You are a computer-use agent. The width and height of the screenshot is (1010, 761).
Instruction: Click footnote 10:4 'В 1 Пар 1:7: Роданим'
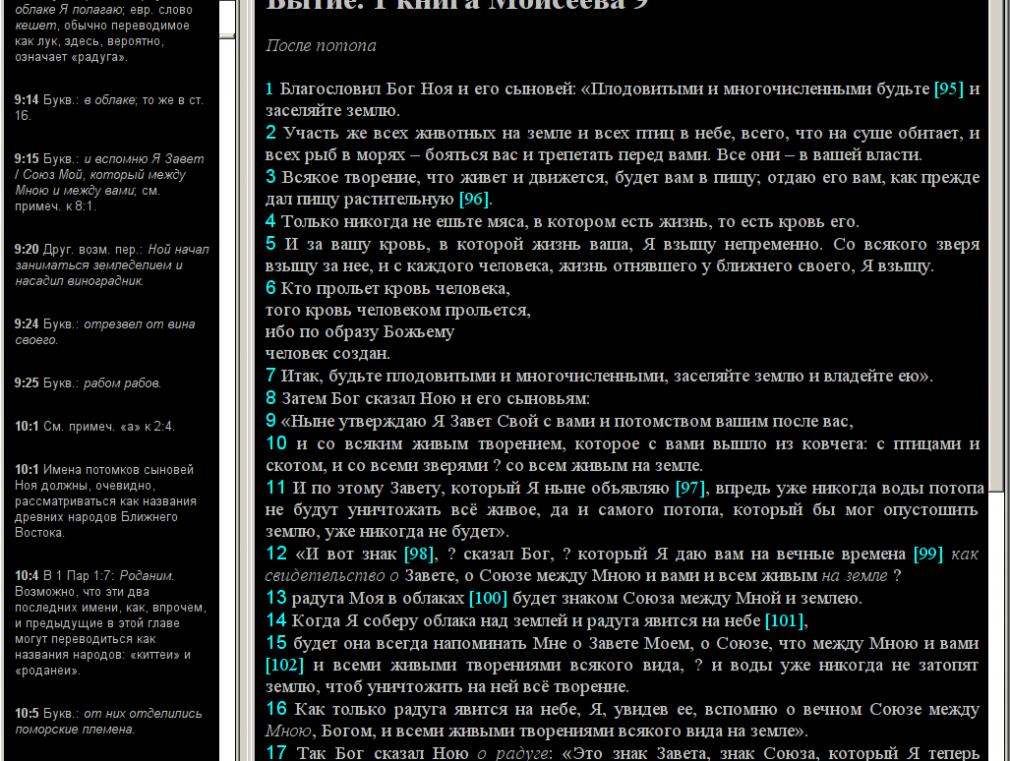[110, 622]
